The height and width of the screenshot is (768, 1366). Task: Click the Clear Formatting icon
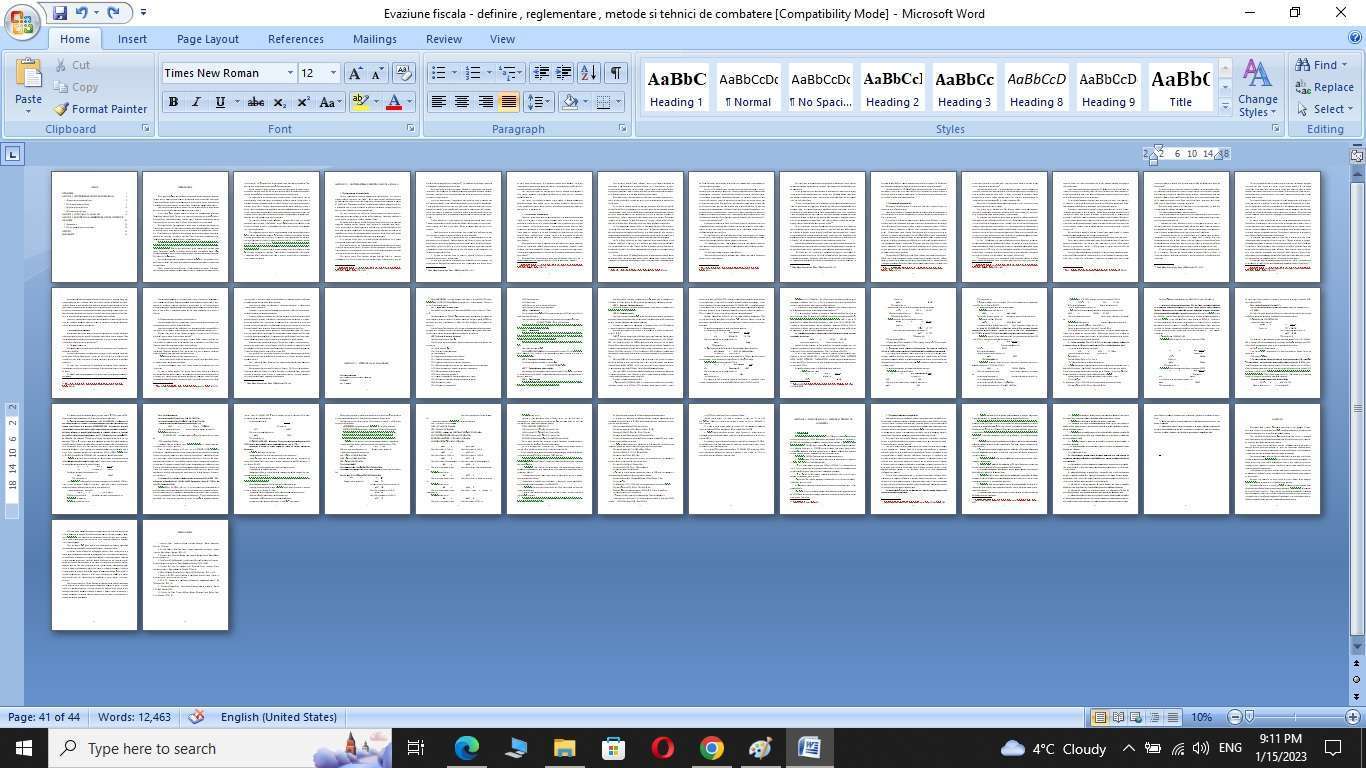coord(404,73)
